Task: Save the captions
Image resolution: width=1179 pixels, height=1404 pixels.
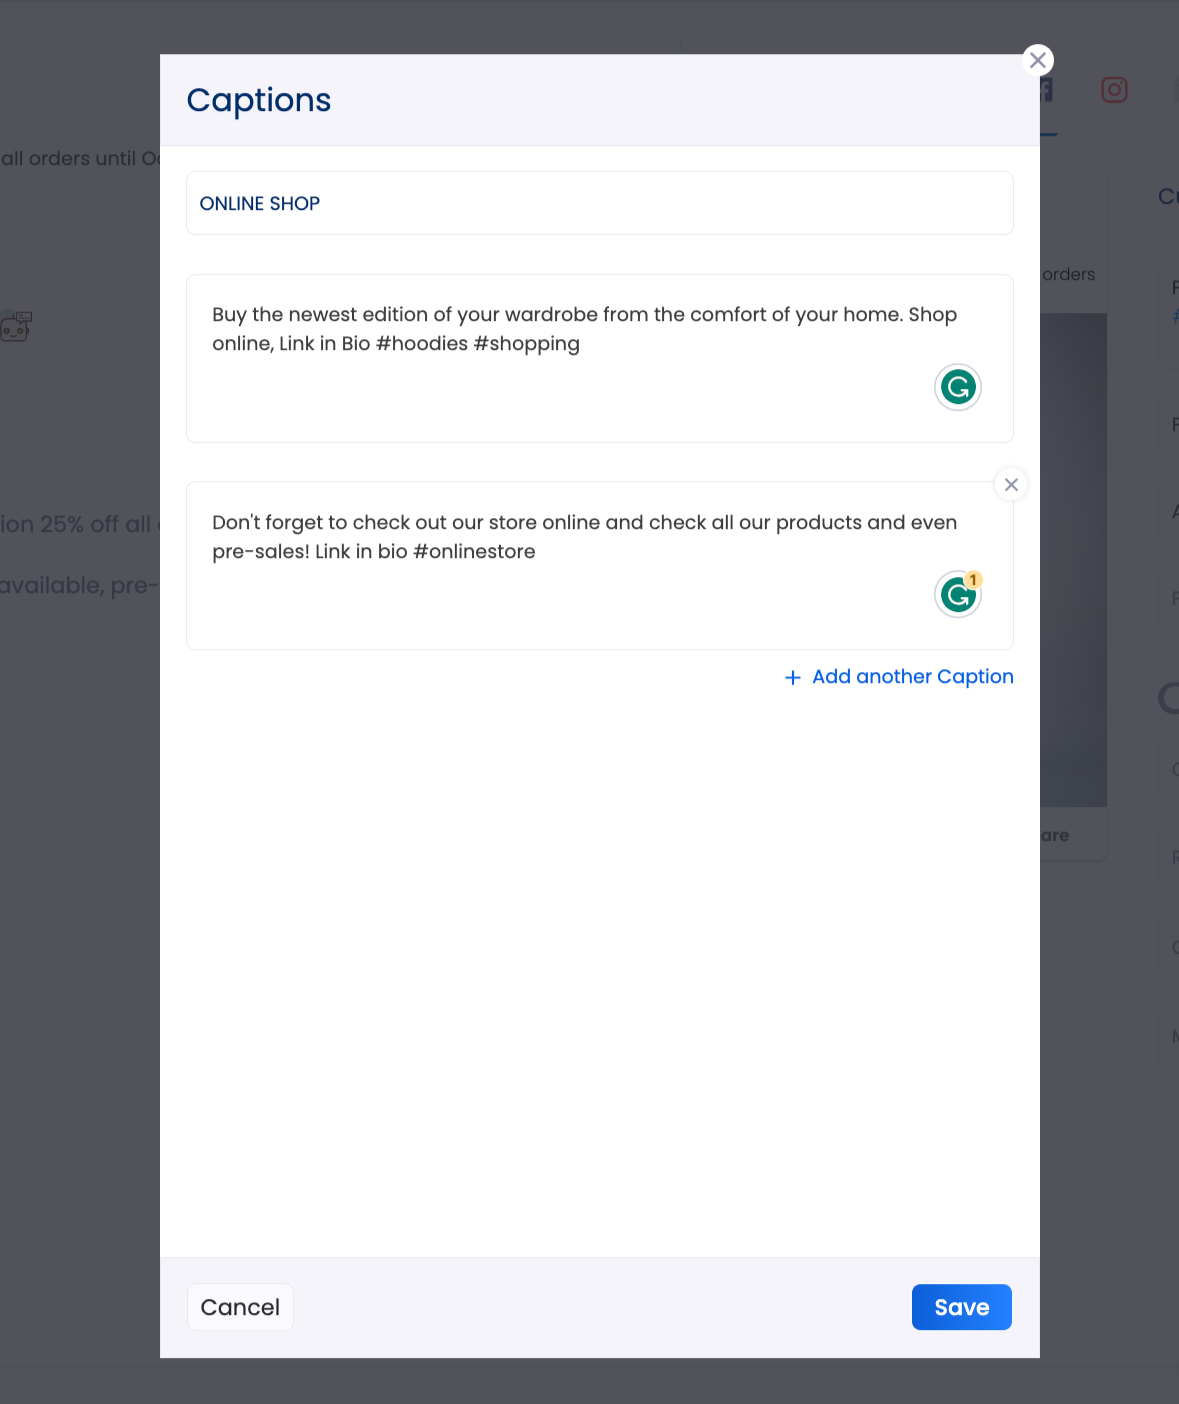Action: click(962, 1307)
